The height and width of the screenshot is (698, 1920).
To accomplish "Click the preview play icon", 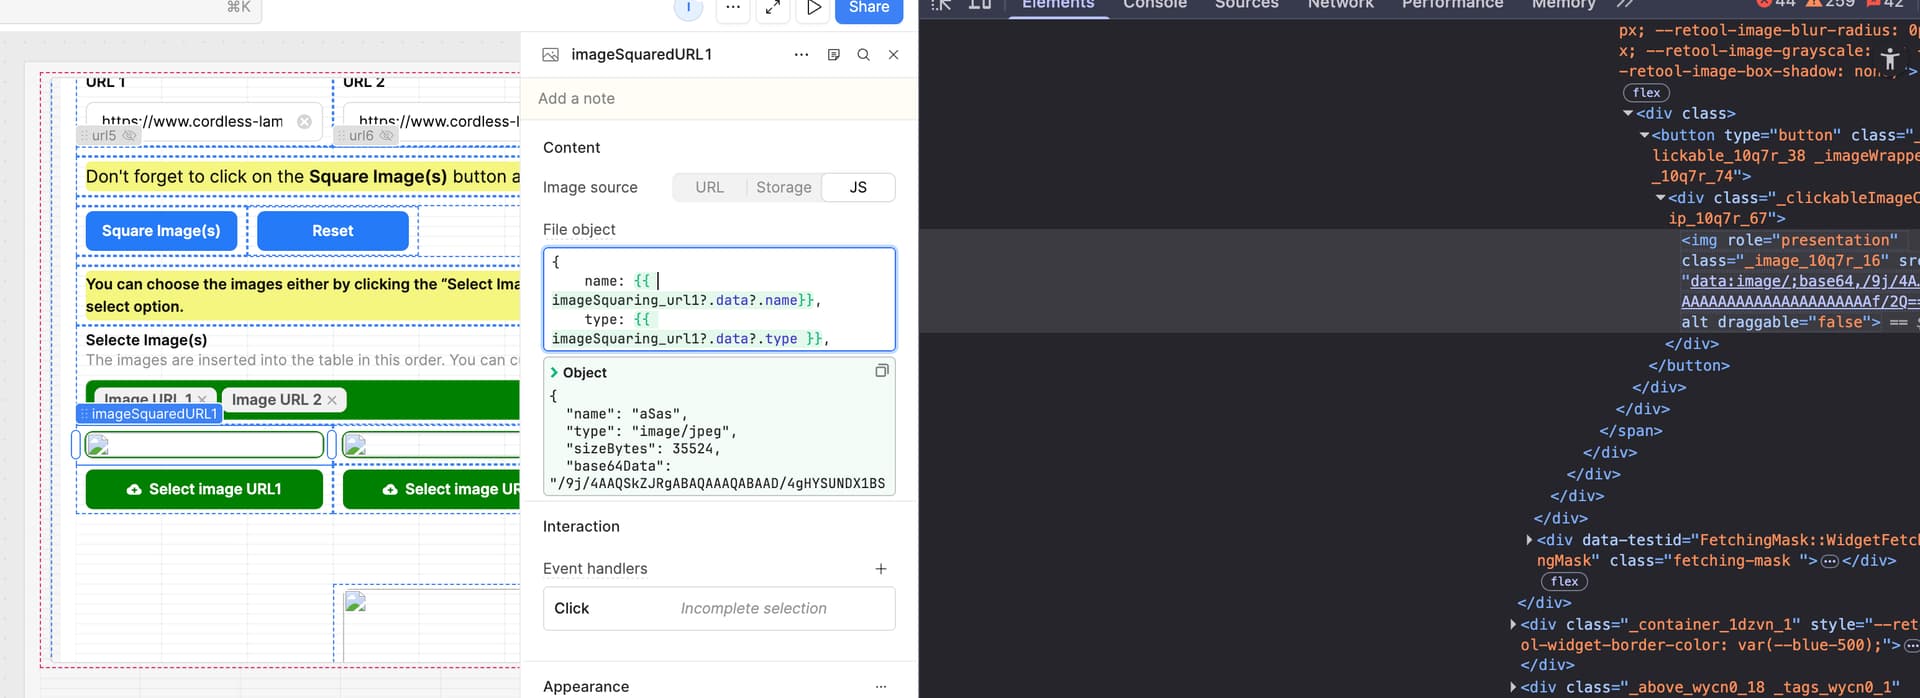I will [814, 8].
